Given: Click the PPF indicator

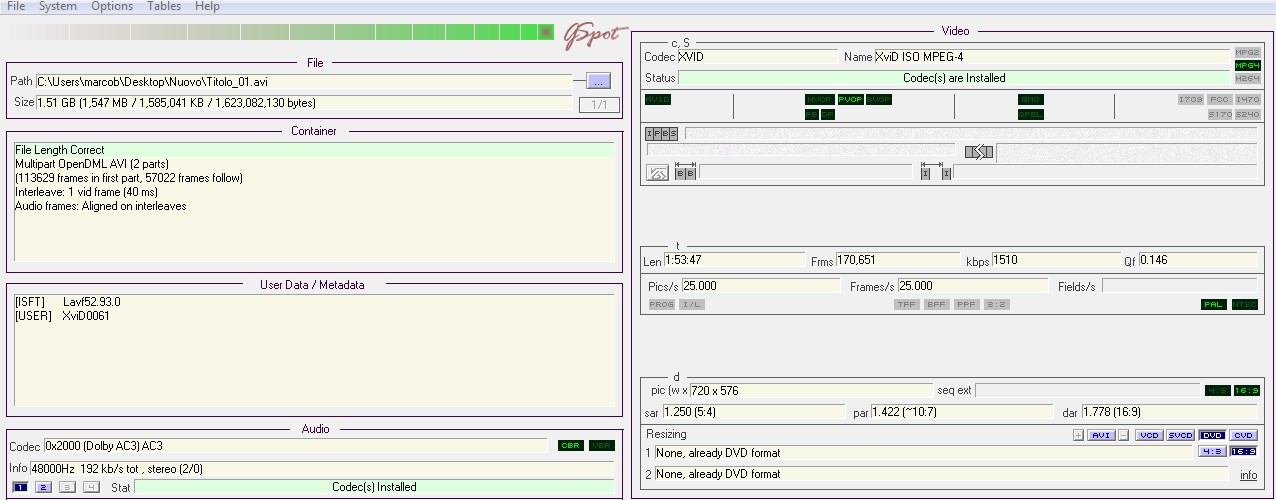Looking at the screenshot, I should [966, 305].
